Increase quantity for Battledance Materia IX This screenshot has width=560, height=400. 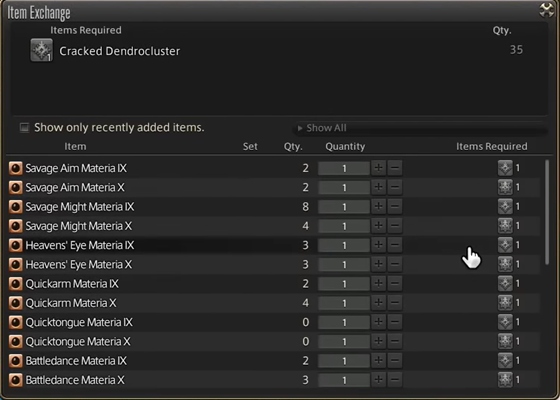[x=379, y=361]
